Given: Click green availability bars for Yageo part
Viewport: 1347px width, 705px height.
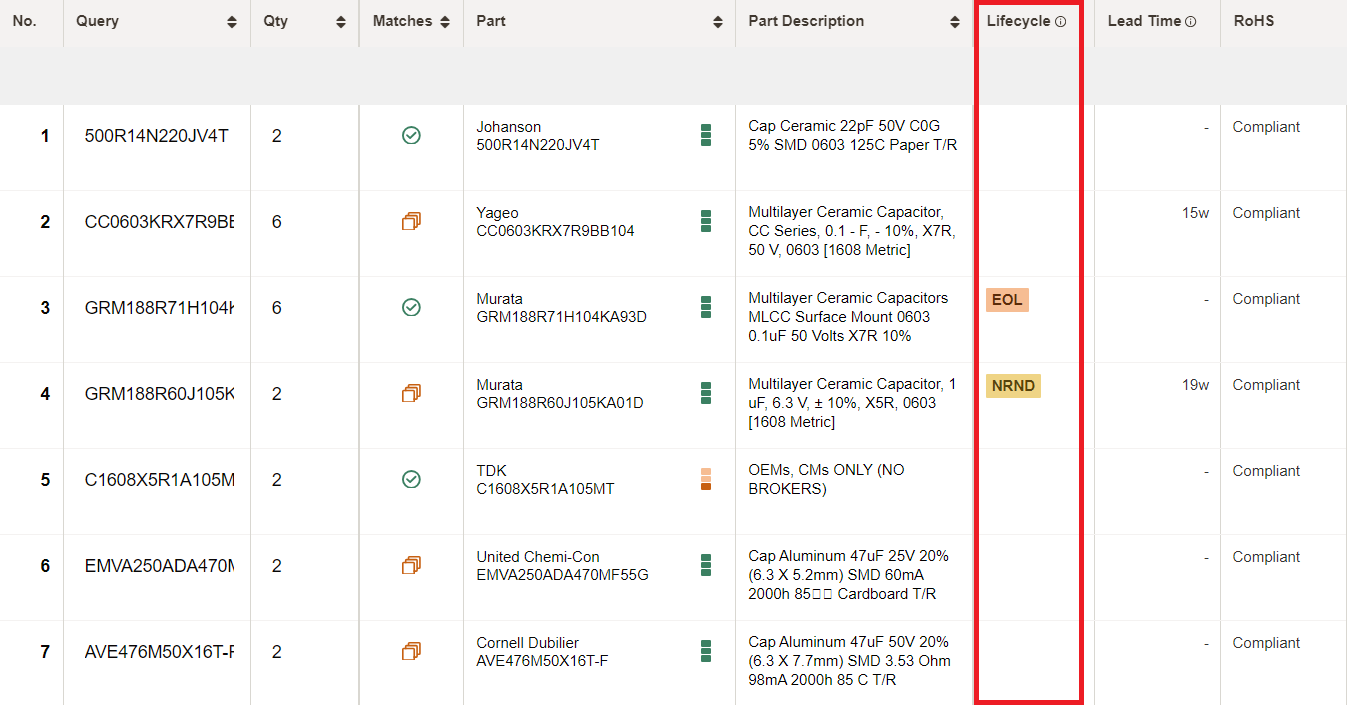Looking at the screenshot, I should pyautogui.click(x=706, y=221).
